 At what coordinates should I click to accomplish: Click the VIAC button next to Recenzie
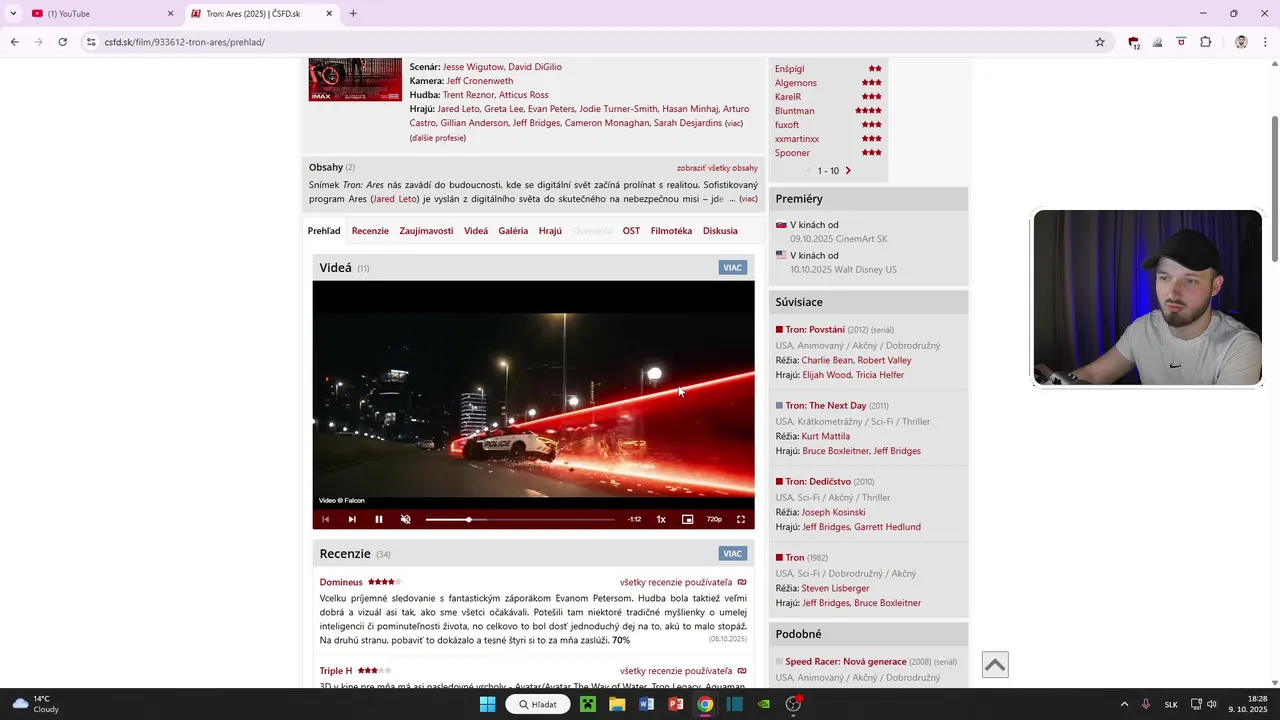733,554
